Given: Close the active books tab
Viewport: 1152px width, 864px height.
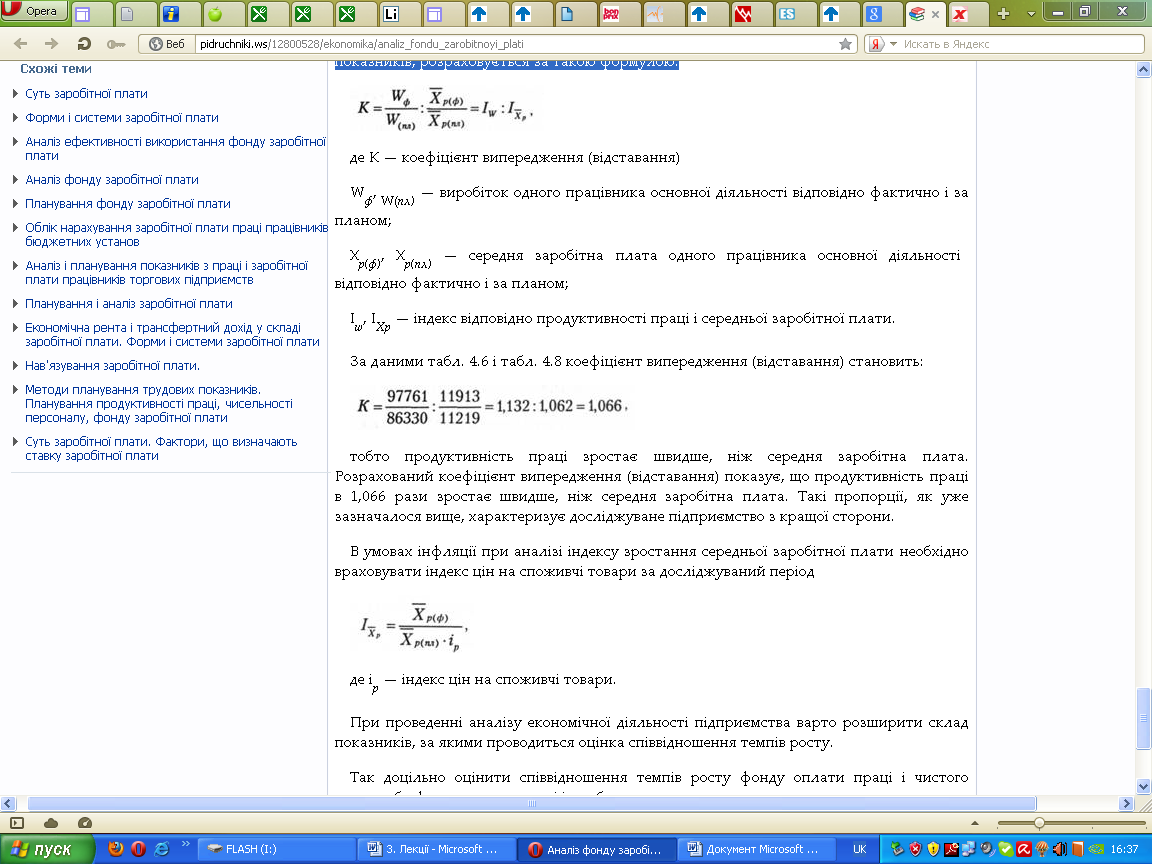Looking at the screenshot, I should tap(935, 14).
